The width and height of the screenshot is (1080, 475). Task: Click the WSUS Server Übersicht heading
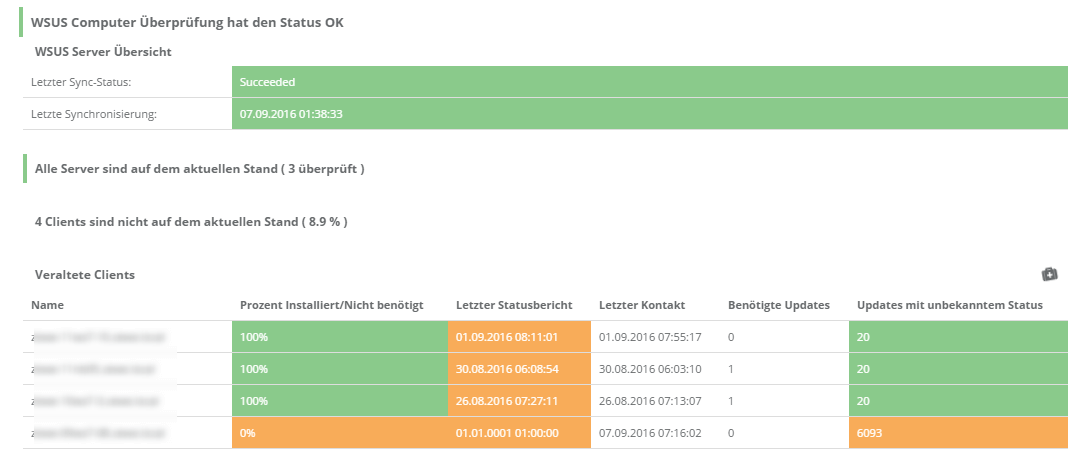106,51
